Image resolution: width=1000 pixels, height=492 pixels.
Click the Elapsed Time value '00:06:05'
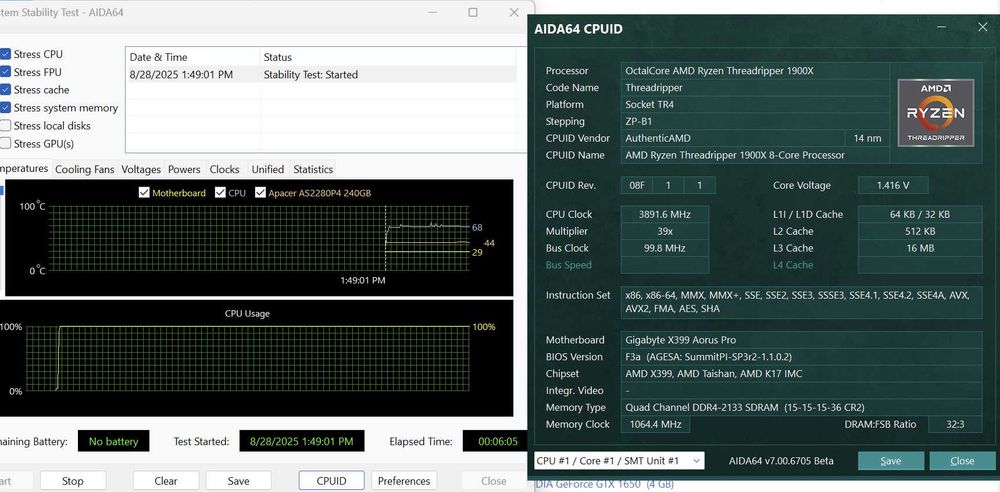[497, 441]
